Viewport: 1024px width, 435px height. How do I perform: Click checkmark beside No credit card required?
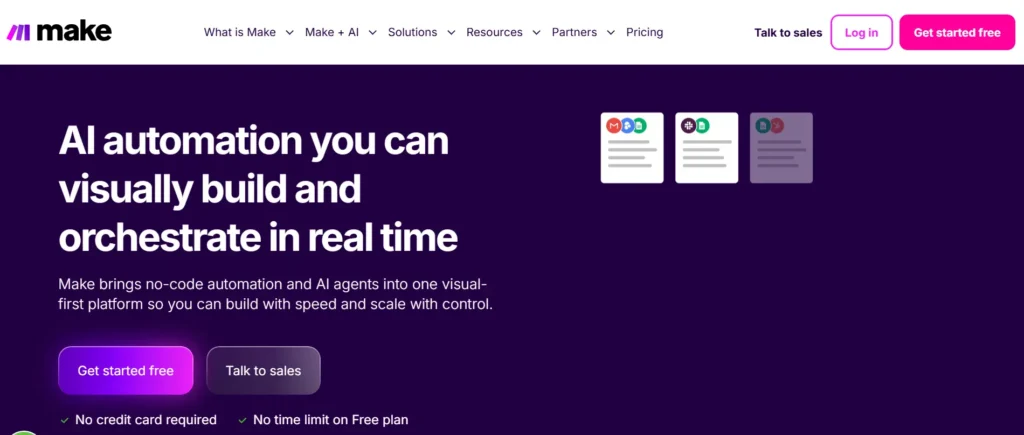(x=64, y=420)
